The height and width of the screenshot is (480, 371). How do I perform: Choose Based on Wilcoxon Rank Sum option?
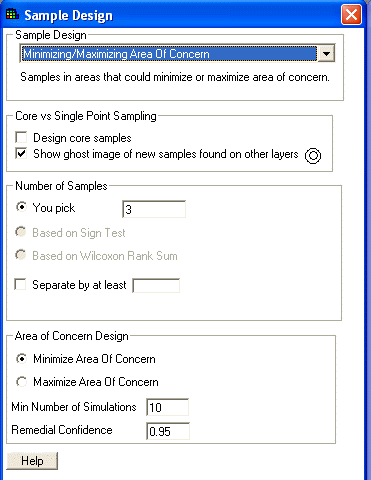21,255
